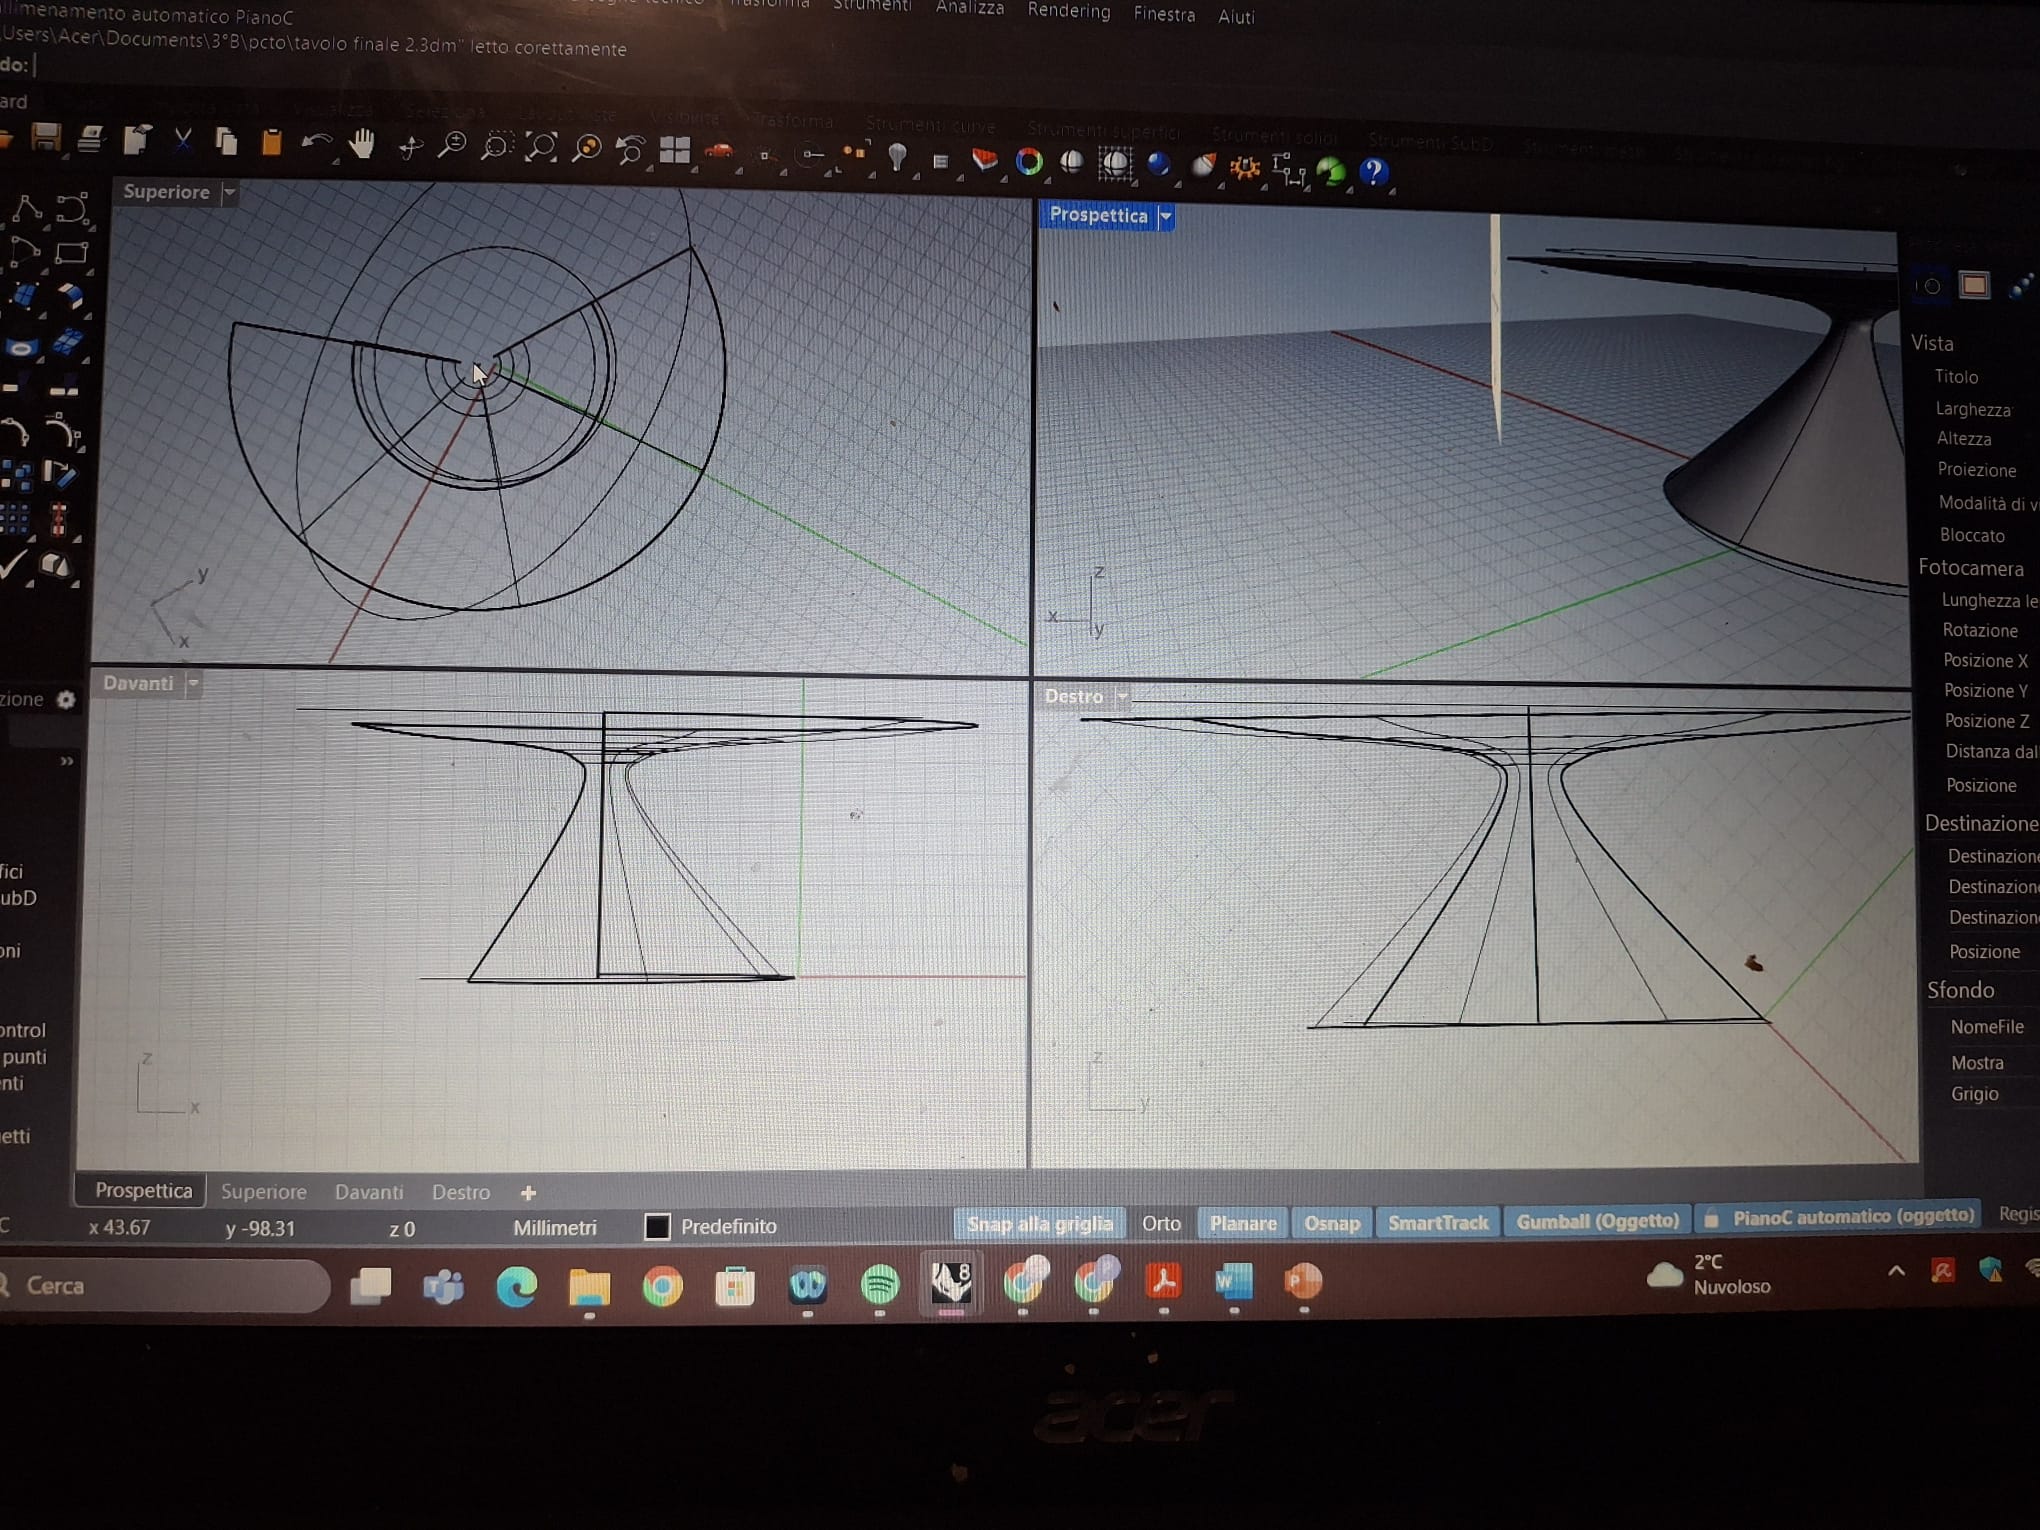Open the Prospettica viewport dropdown arrow
Screen dimensions: 2040x1530
point(1166,216)
